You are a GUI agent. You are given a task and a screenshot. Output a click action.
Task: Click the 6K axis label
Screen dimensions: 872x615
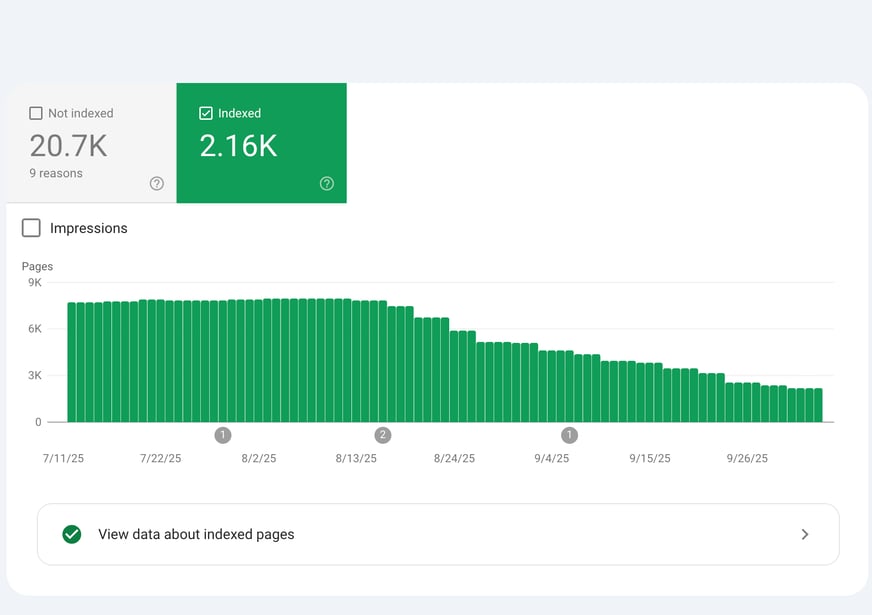34,329
